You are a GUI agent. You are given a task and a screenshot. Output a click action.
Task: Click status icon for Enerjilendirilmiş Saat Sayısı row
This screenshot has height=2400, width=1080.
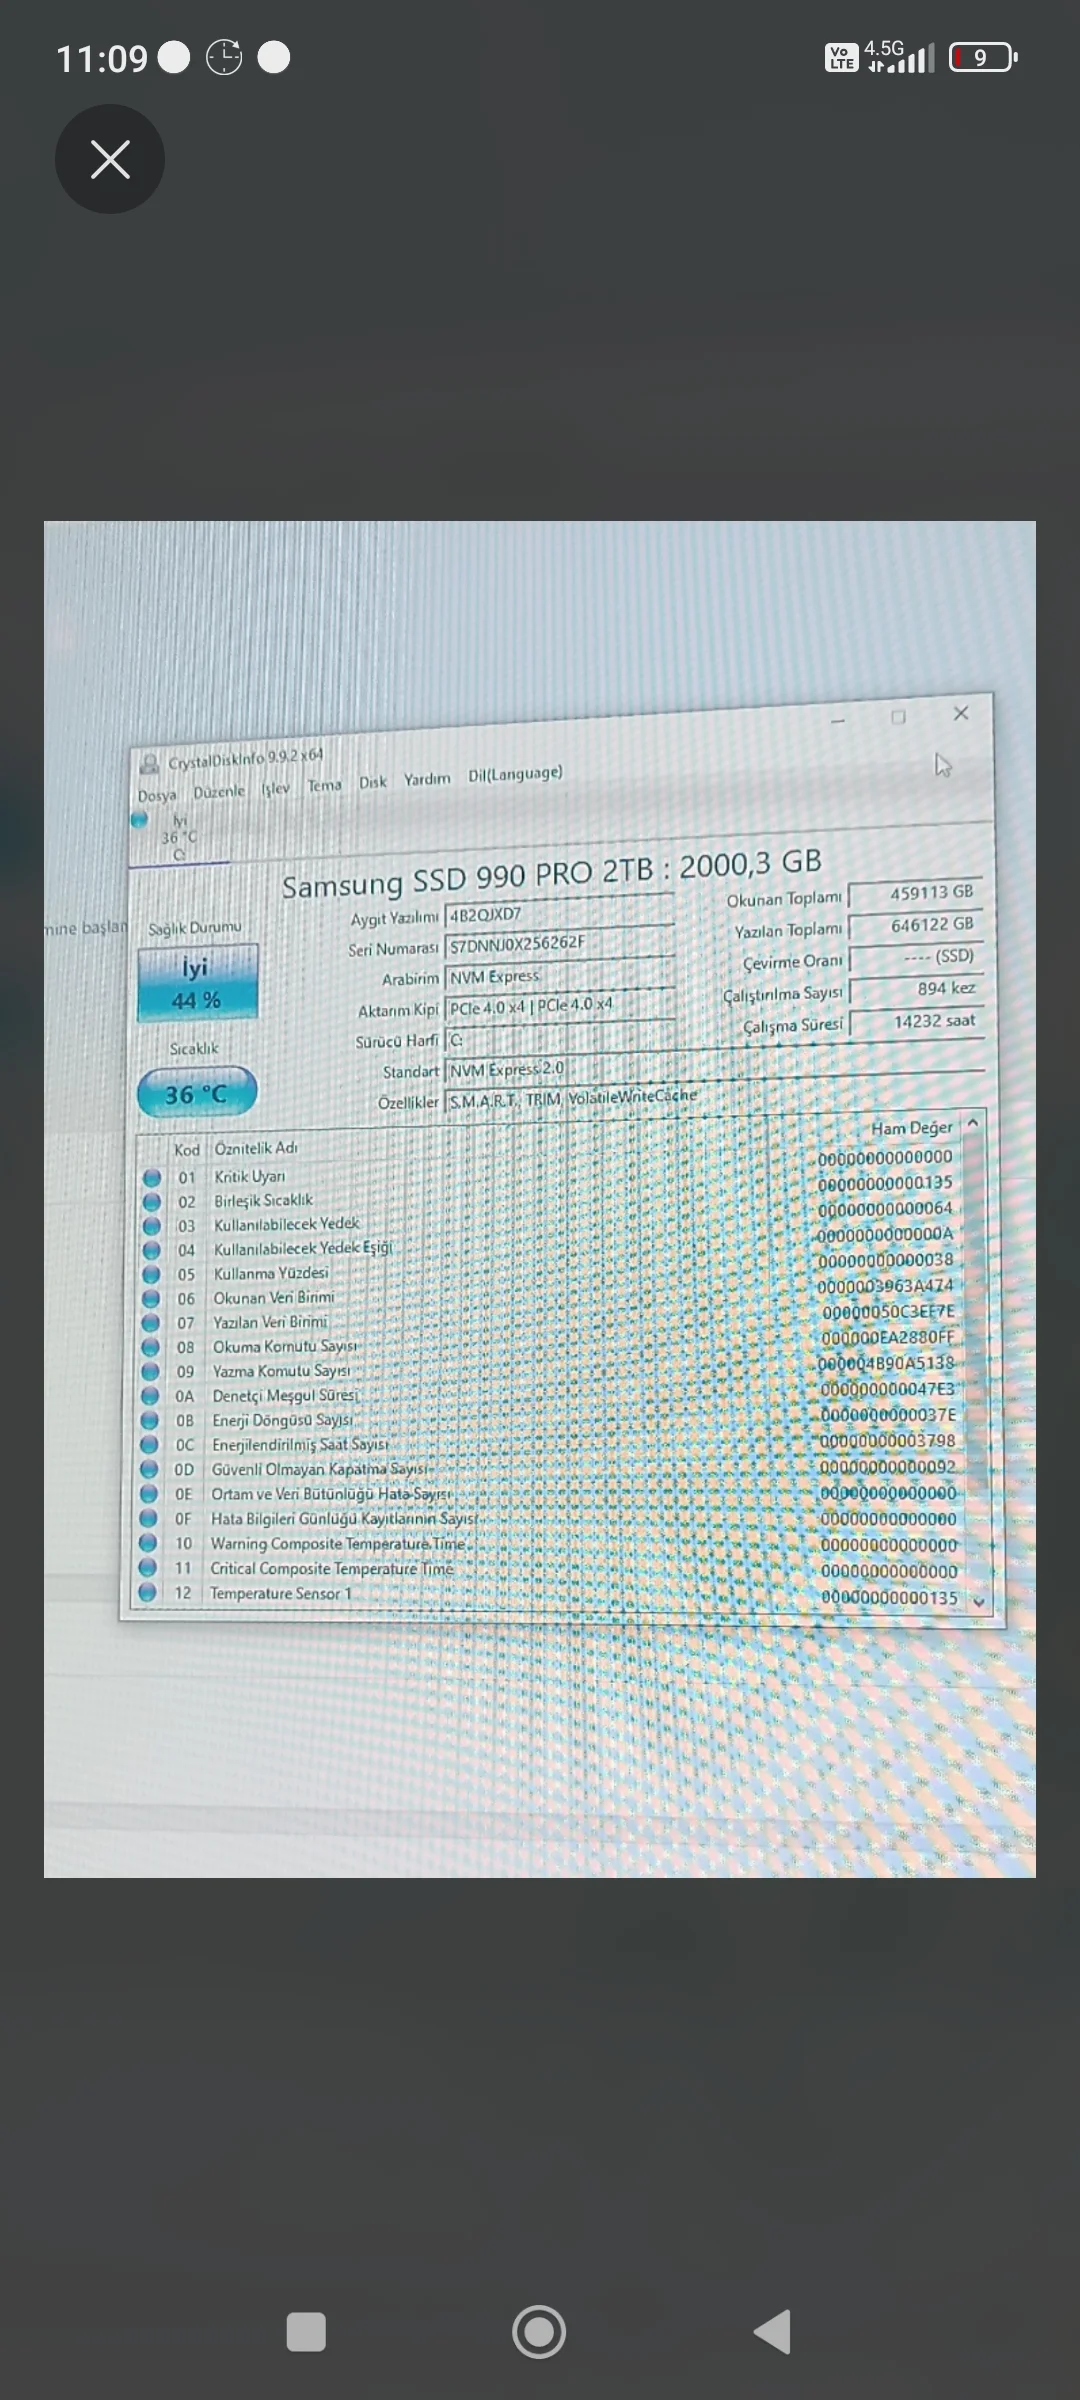click(149, 1445)
